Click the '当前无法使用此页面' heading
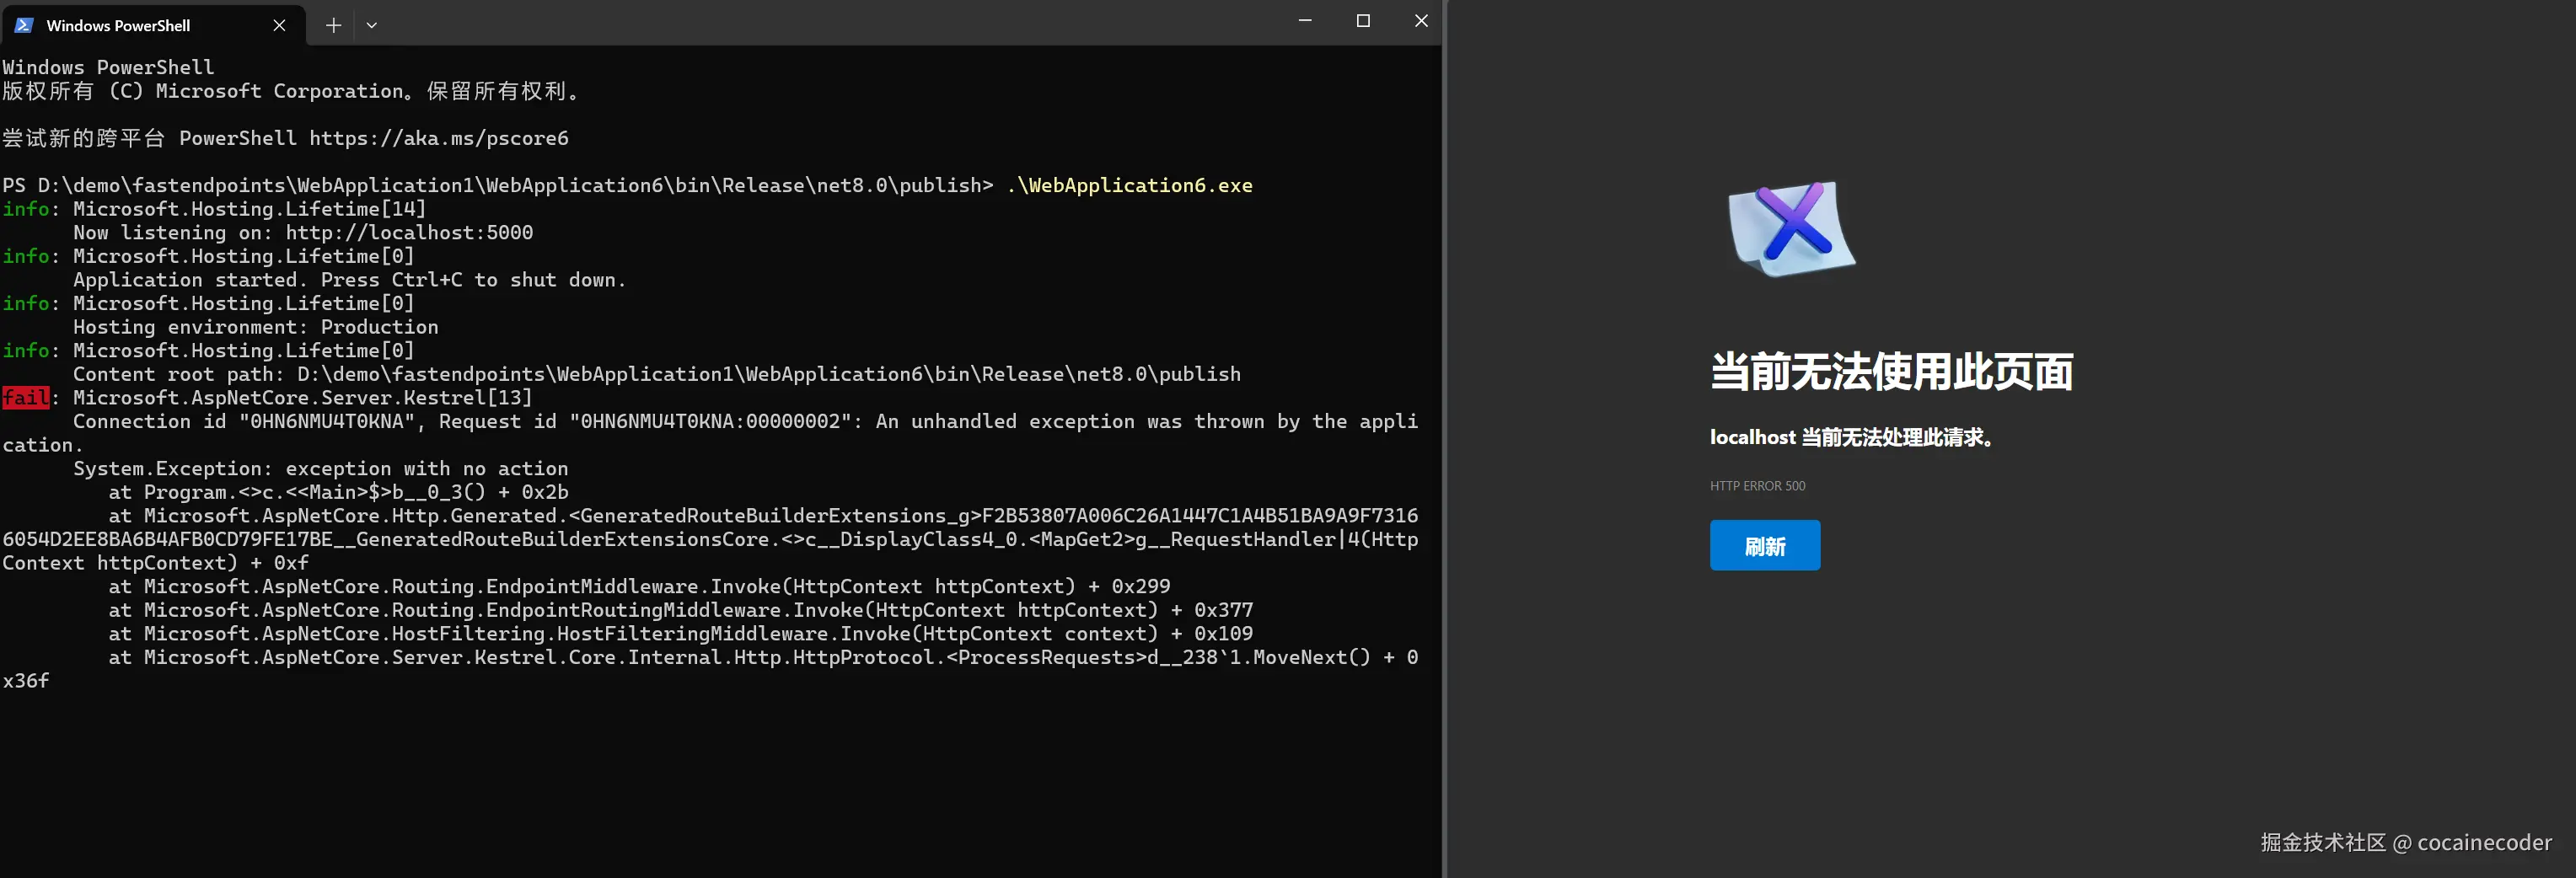This screenshot has height=878, width=2576. click(x=1891, y=371)
